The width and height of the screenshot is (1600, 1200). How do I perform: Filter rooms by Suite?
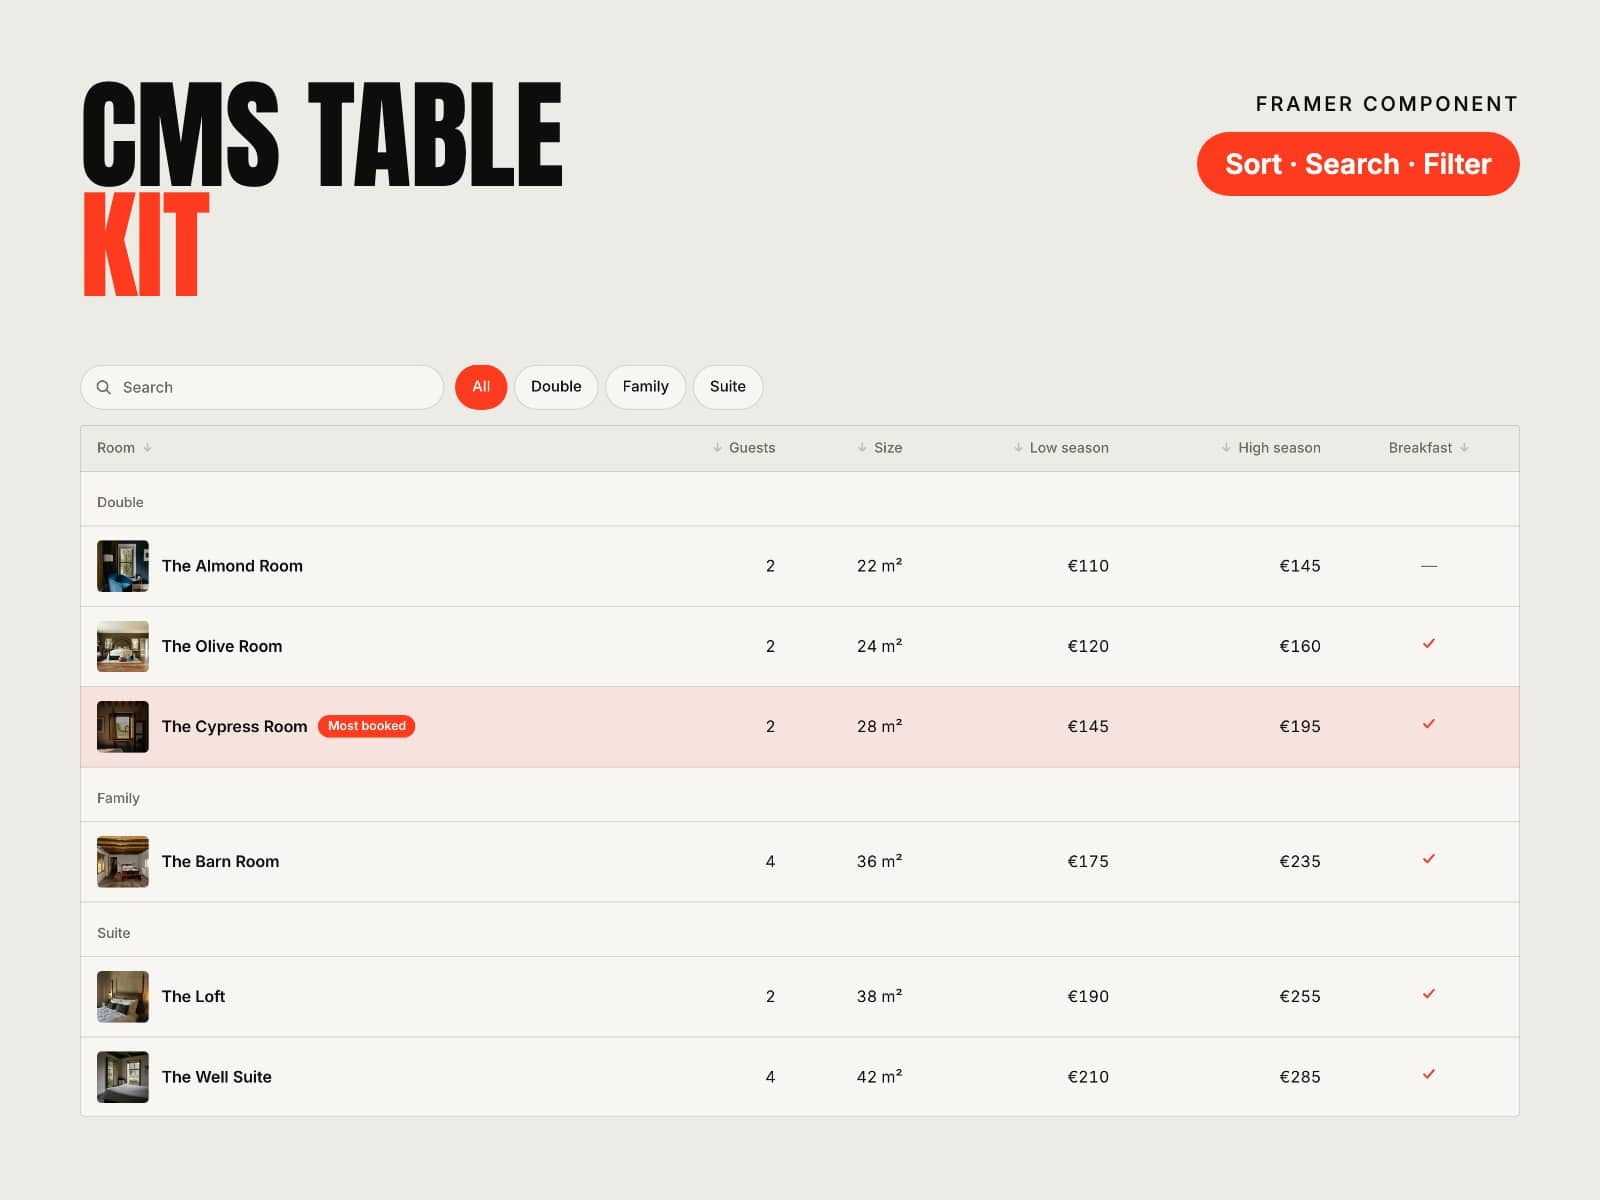pyautogui.click(x=728, y=387)
